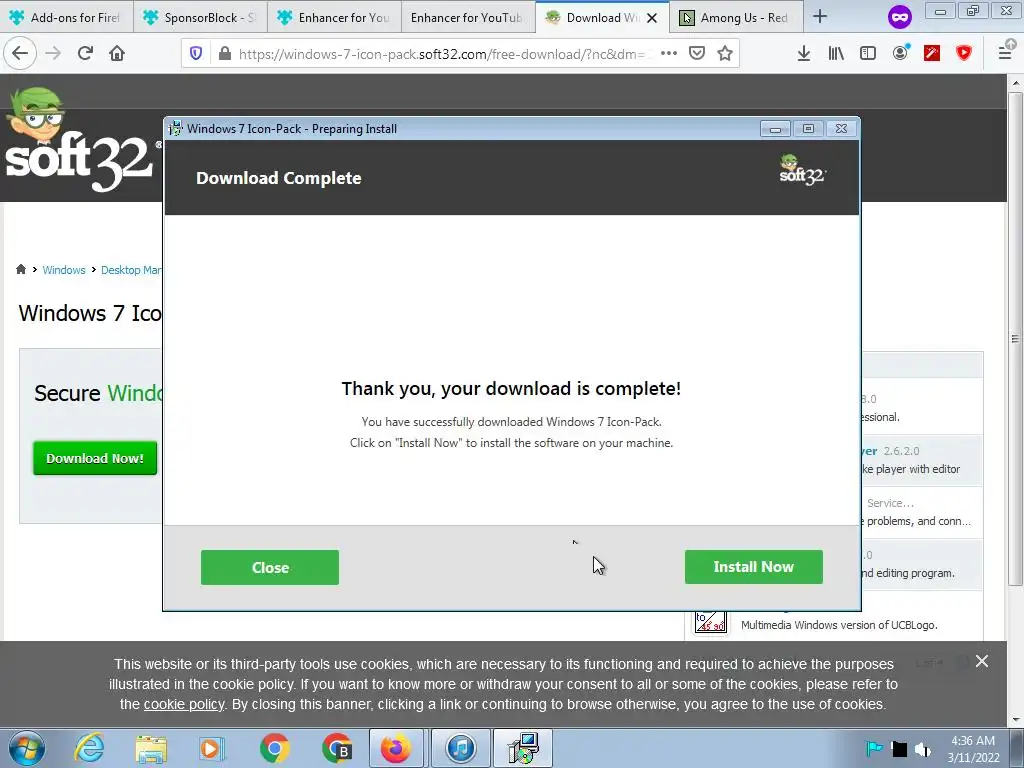The width and height of the screenshot is (1024, 768).
Task: Close the Download tab with its X
Action: [652, 18]
